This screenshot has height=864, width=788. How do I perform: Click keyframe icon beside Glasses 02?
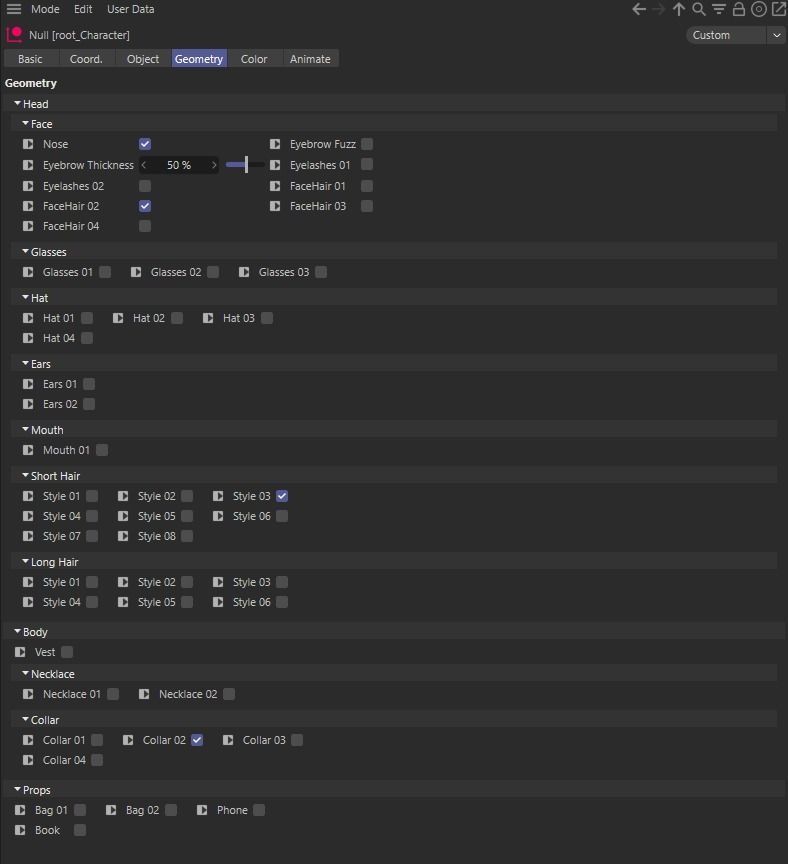[136, 272]
